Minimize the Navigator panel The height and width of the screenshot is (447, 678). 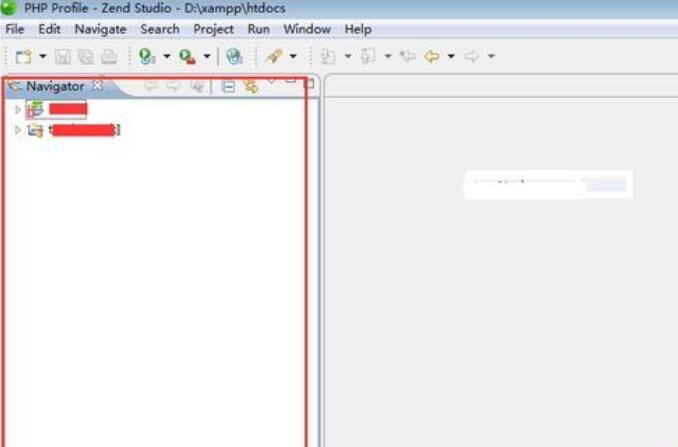pyautogui.click(x=291, y=81)
